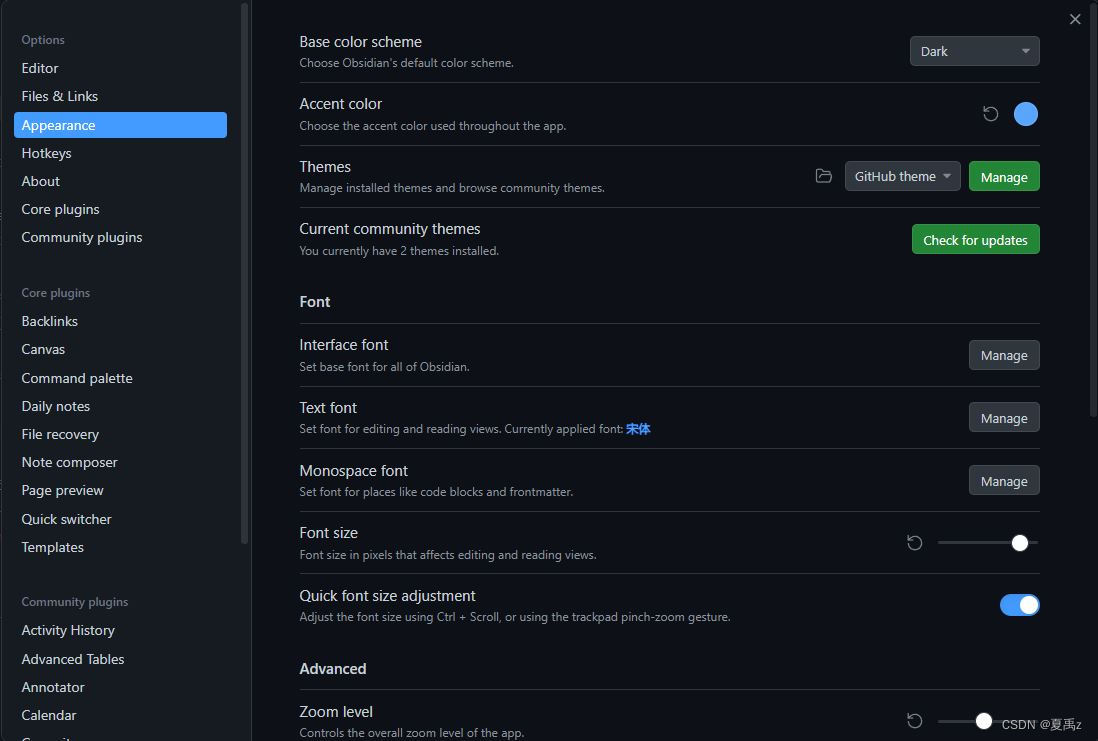The height and width of the screenshot is (741, 1098).
Task: Reset zoom level using restore icon
Action: pos(915,721)
